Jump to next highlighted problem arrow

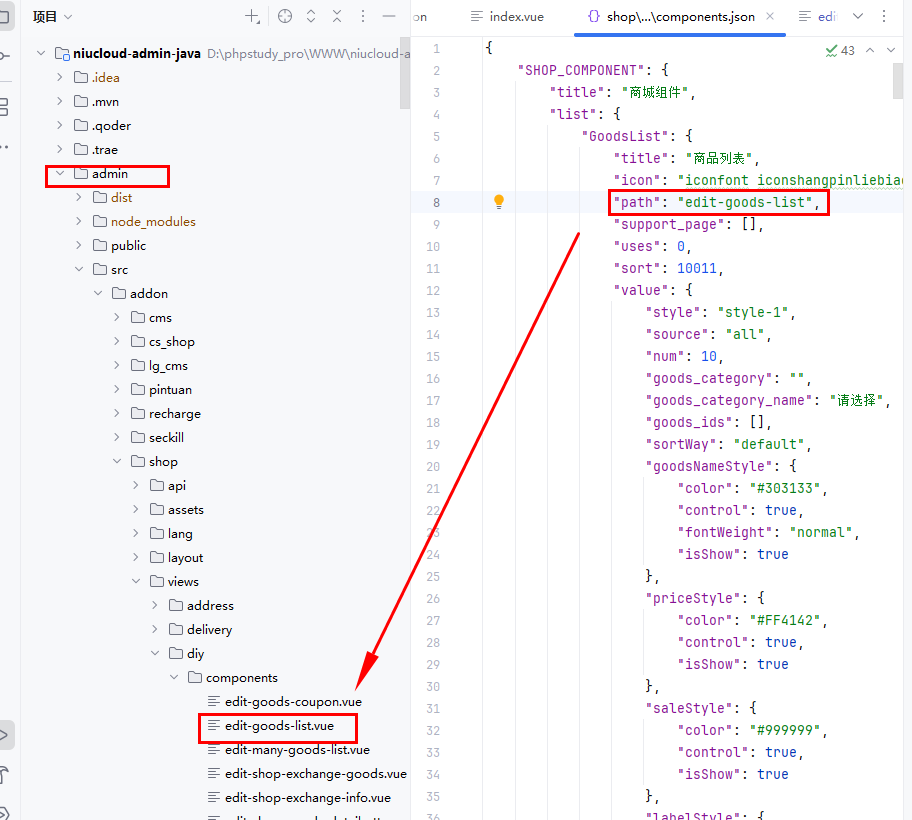tap(892, 50)
